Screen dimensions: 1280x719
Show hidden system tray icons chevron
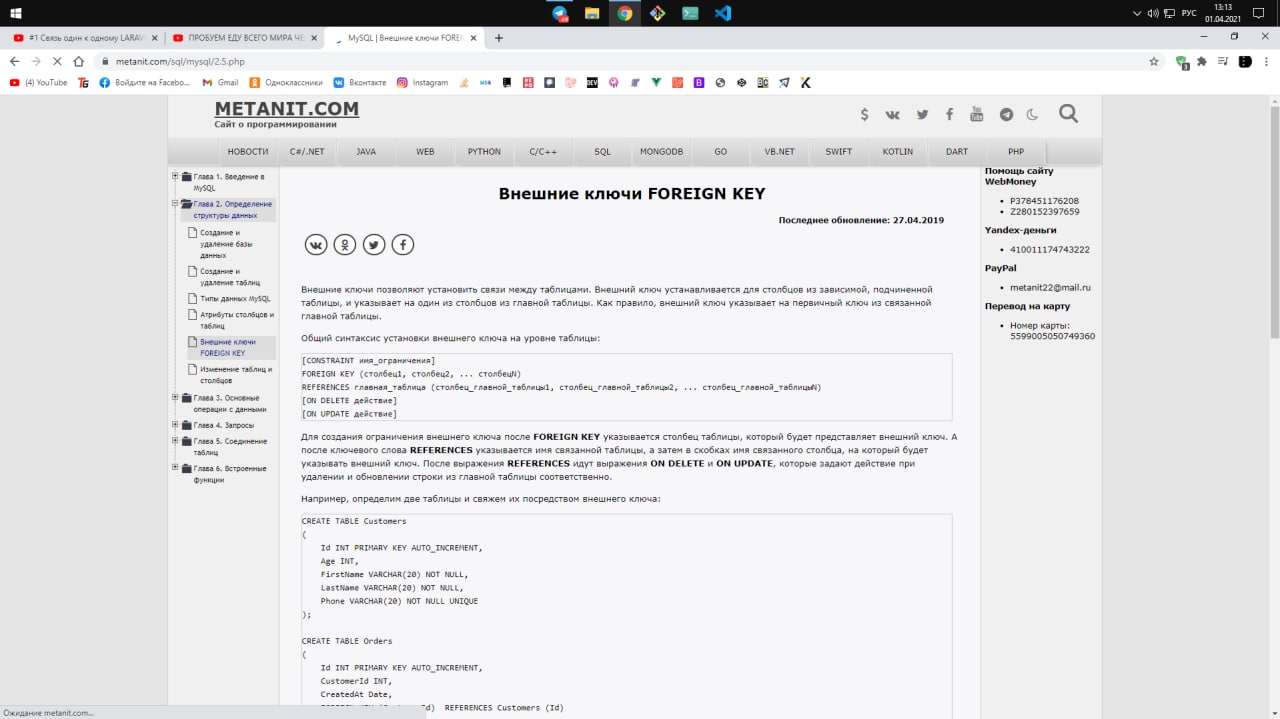(1137, 13)
